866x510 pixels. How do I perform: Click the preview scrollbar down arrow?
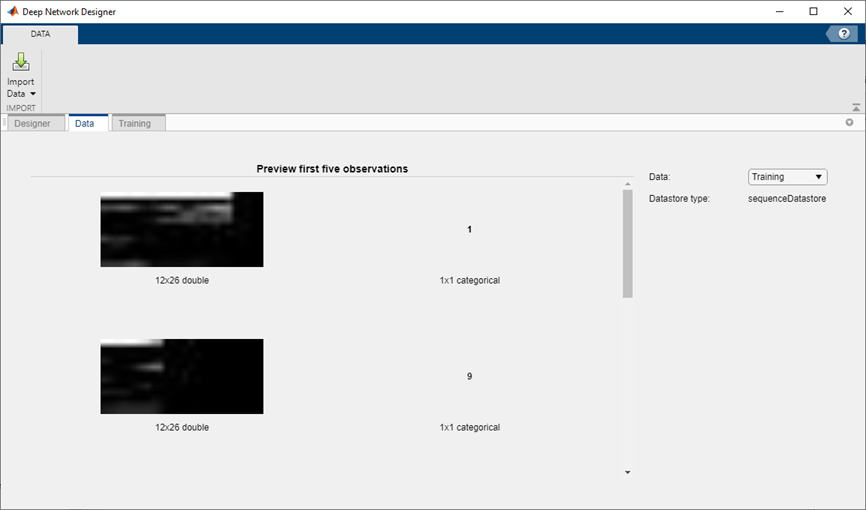coord(627,472)
